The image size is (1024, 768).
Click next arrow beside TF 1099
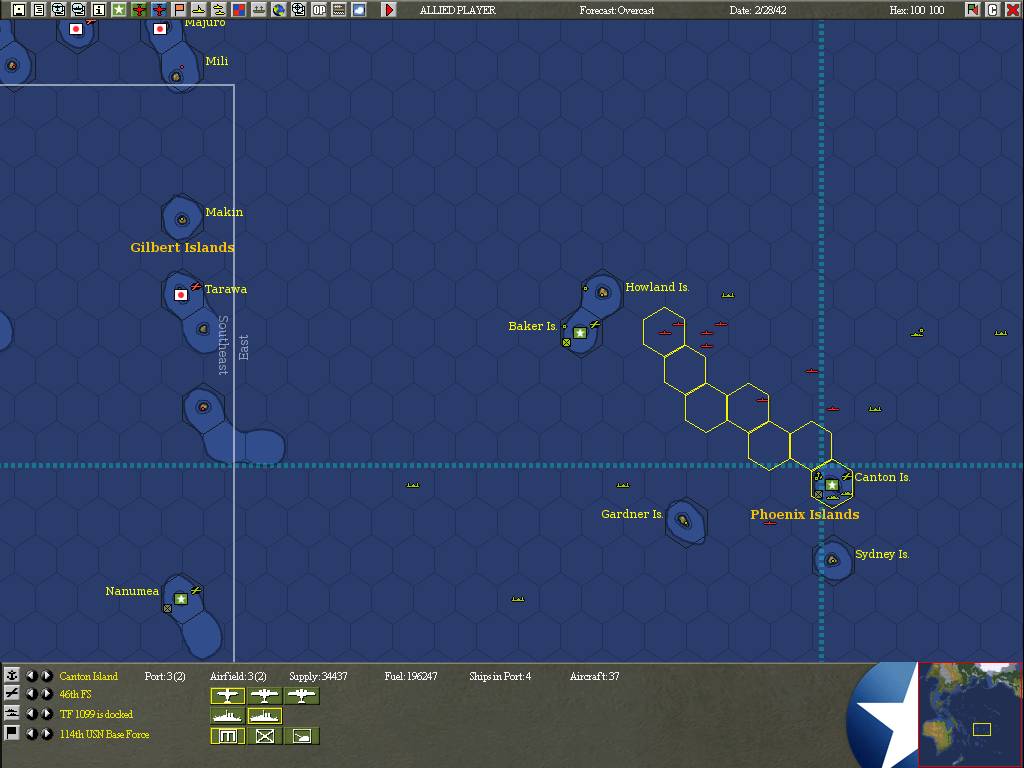point(46,714)
